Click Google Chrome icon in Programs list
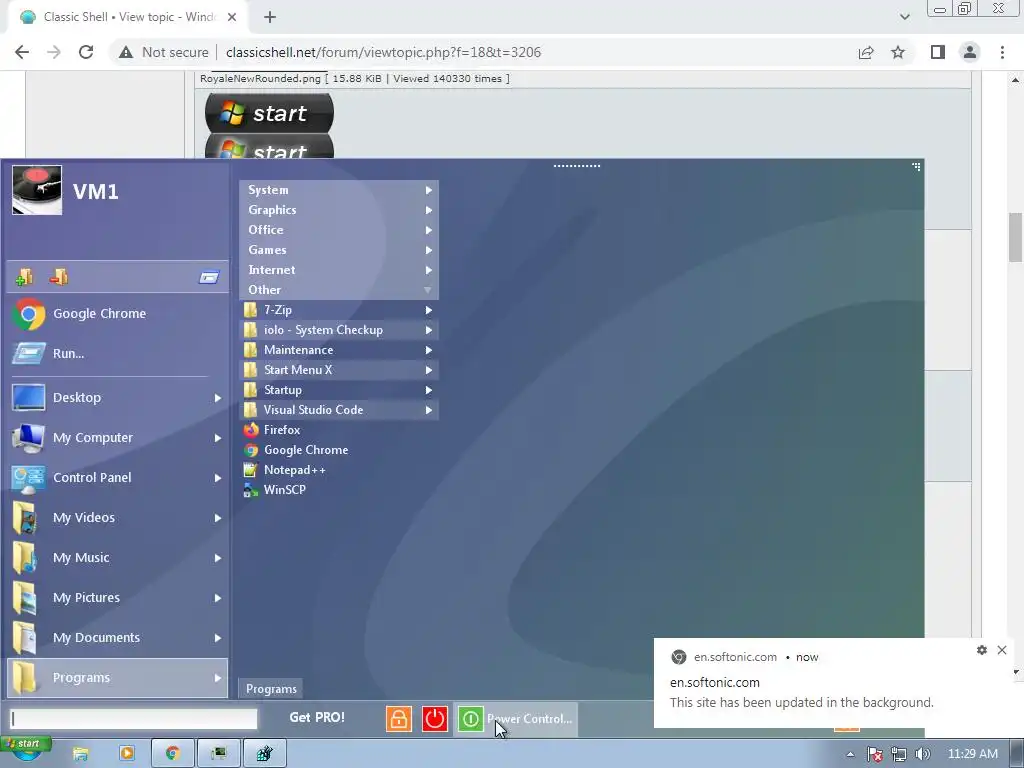The width and height of the screenshot is (1024, 768). [x=251, y=450]
